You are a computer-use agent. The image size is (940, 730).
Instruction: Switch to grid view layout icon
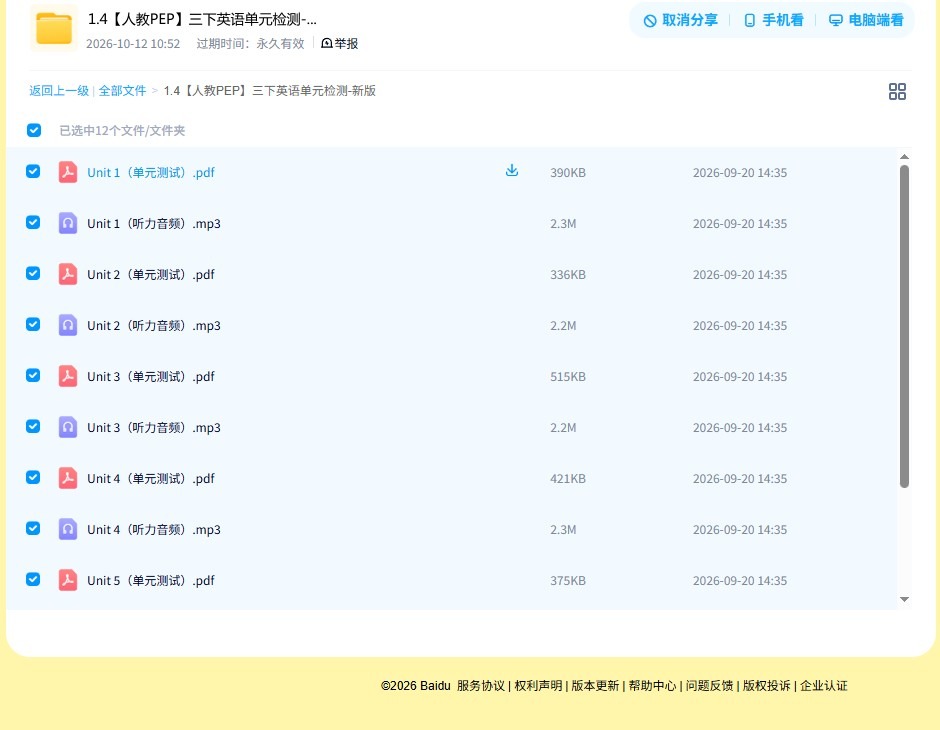[897, 91]
